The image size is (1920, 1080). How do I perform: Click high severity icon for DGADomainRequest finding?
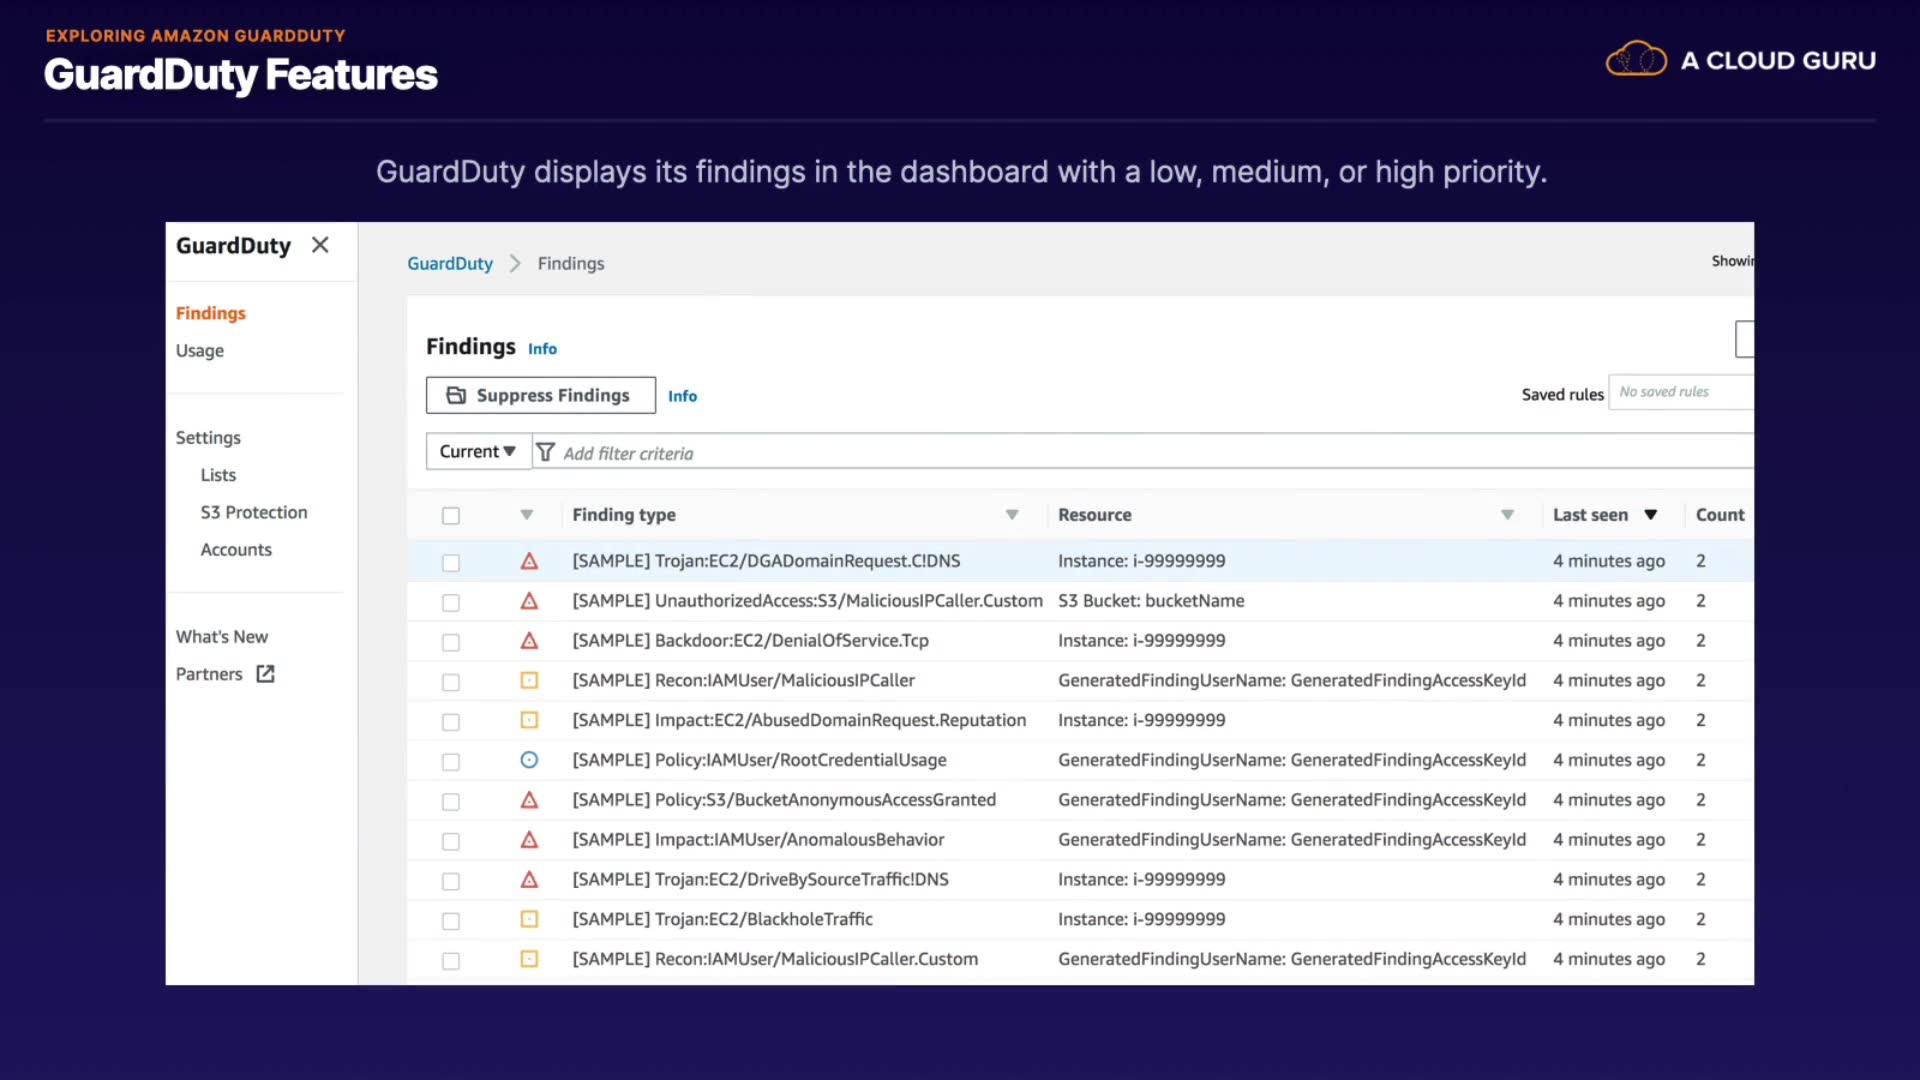pos(529,562)
